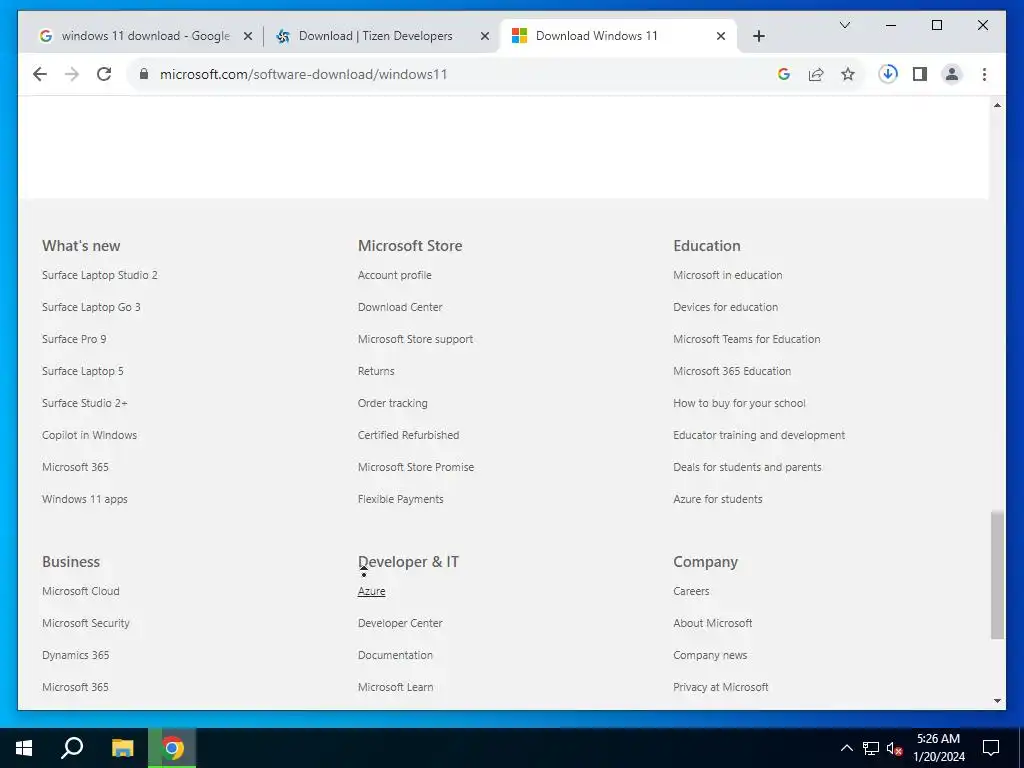Open Chrome downloads indicator
Screen dimensions: 1024x768
[888, 74]
